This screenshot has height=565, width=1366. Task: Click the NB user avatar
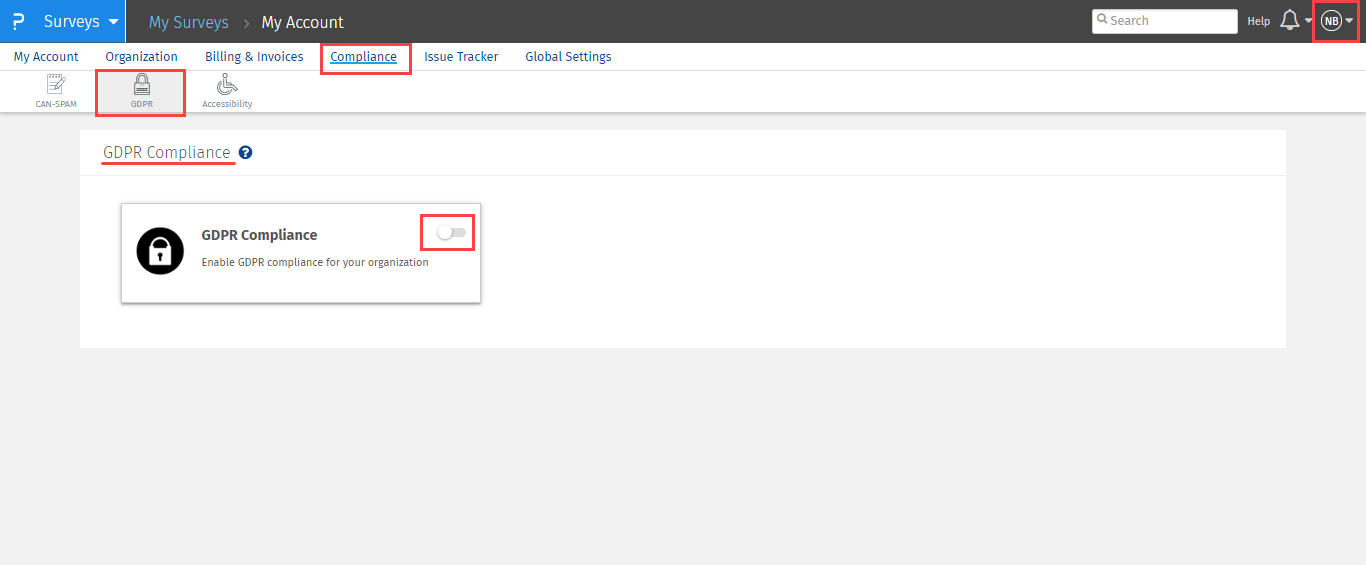pos(1330,21)
